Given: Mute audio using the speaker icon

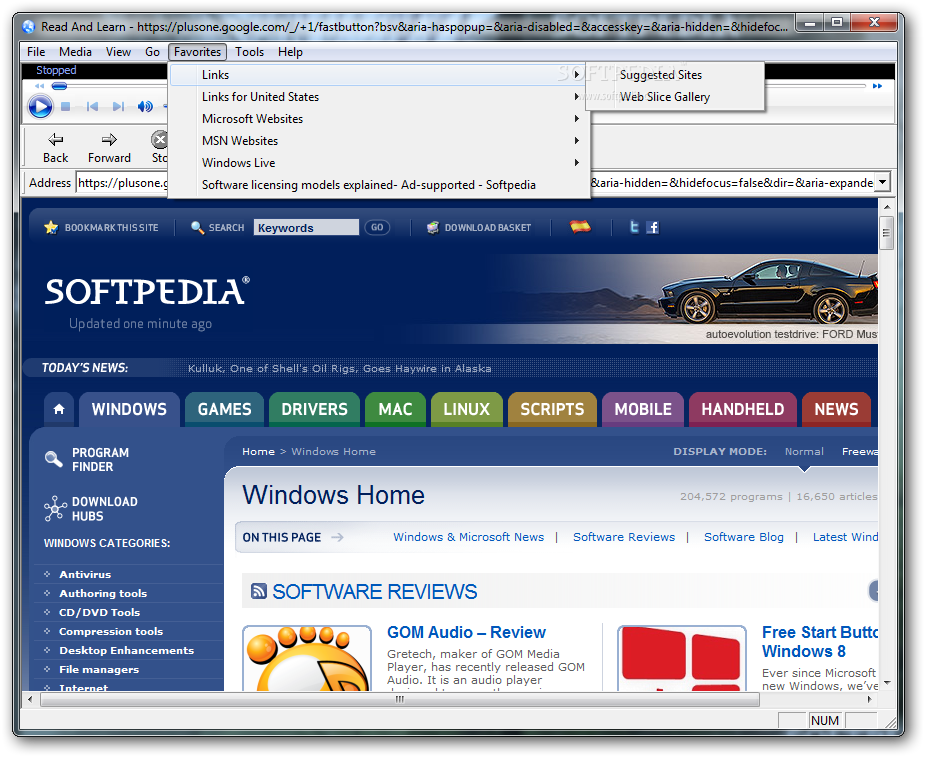Looking at the screenshot, I should [x=145, y=107].
